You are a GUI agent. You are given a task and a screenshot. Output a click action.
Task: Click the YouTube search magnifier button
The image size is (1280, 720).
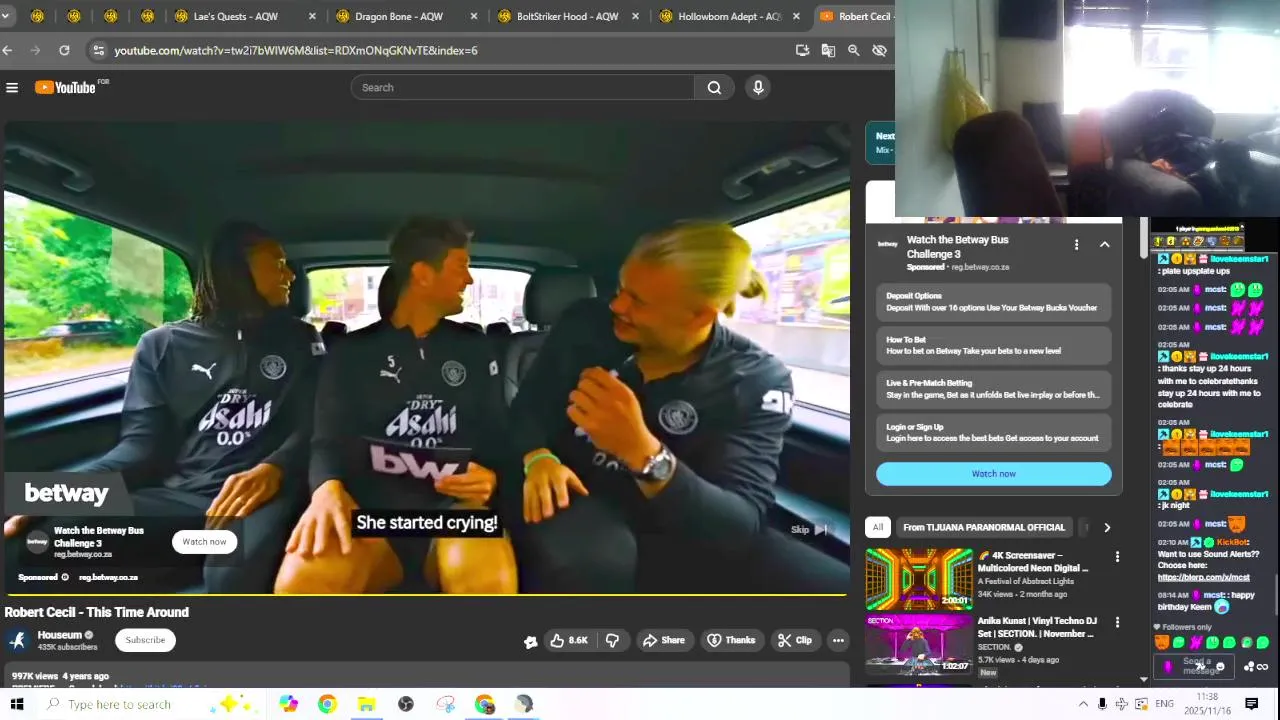[714, 88]
